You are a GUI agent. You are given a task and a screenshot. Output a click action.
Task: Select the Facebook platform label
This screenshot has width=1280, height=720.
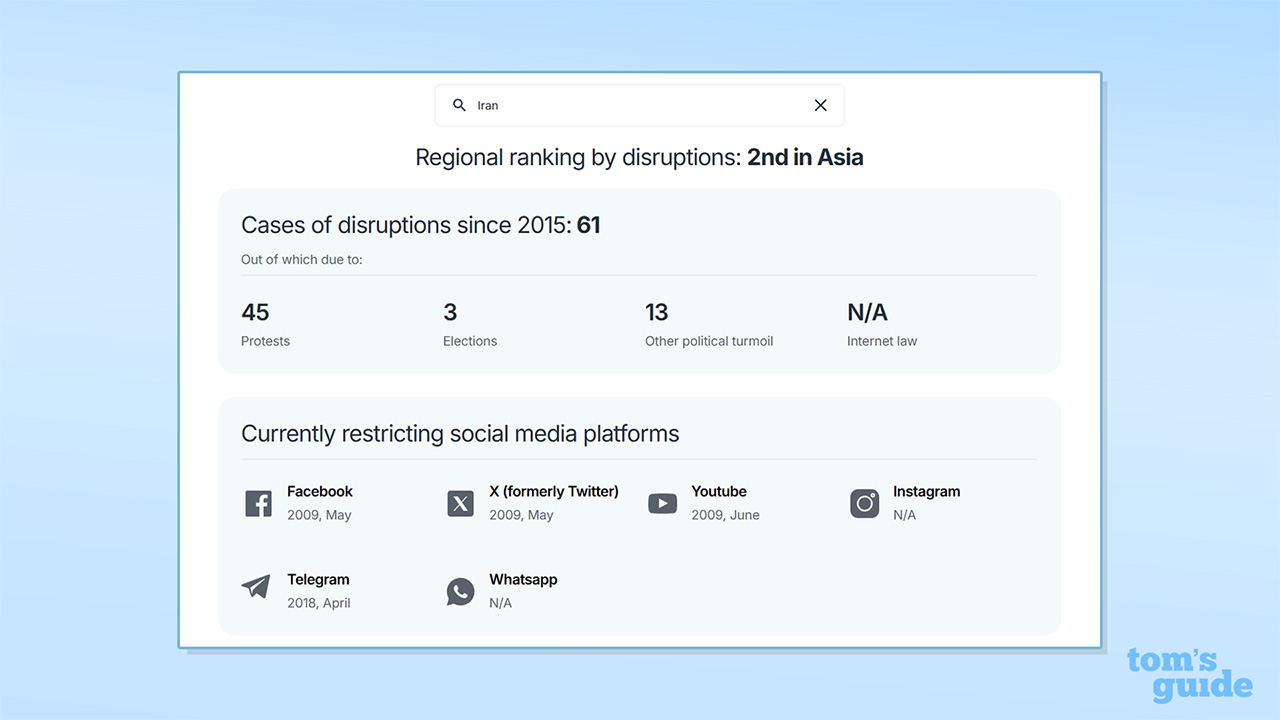(x=320, y=491)
